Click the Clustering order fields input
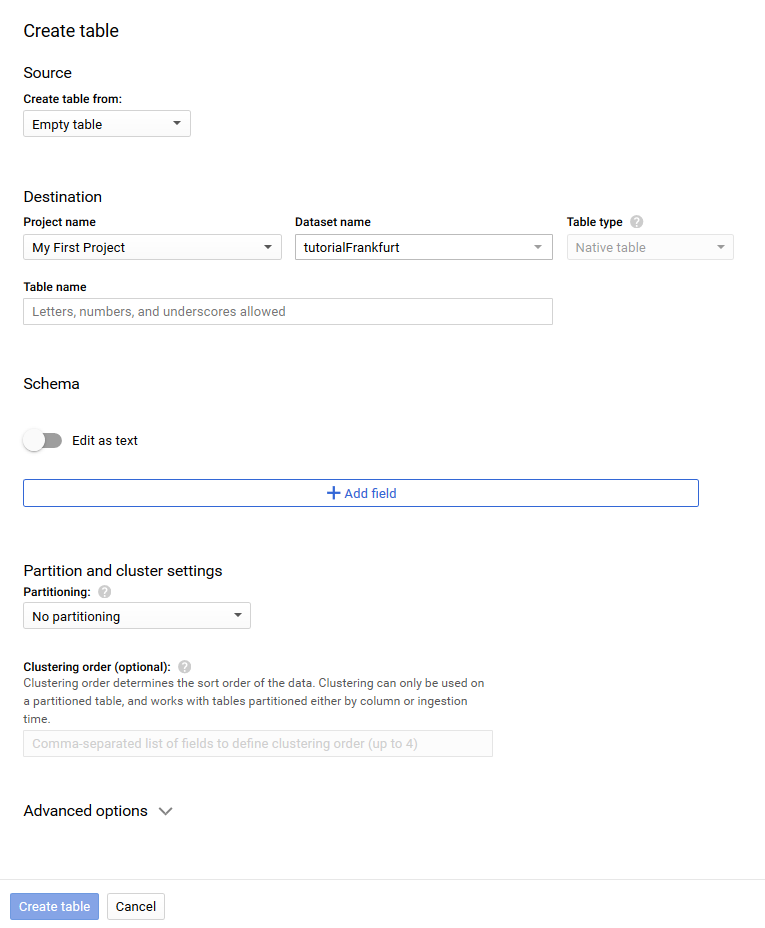 tap(258, 743)
